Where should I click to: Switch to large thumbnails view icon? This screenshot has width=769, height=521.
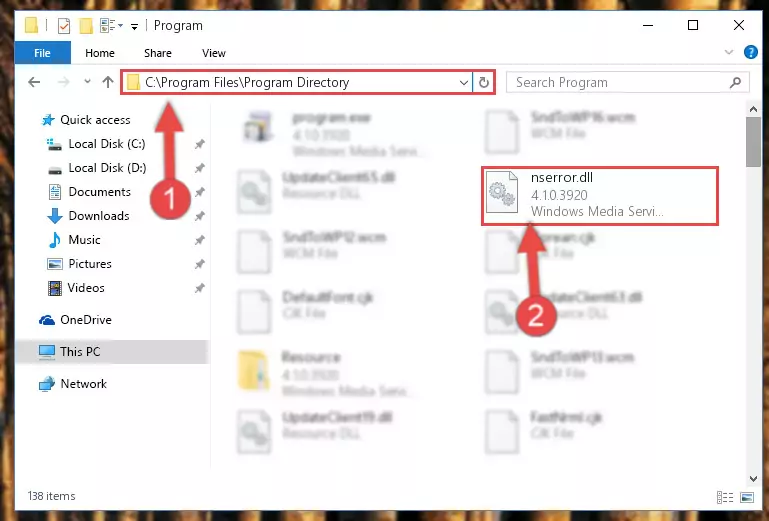pyautogui.click(x=747, y=497)
